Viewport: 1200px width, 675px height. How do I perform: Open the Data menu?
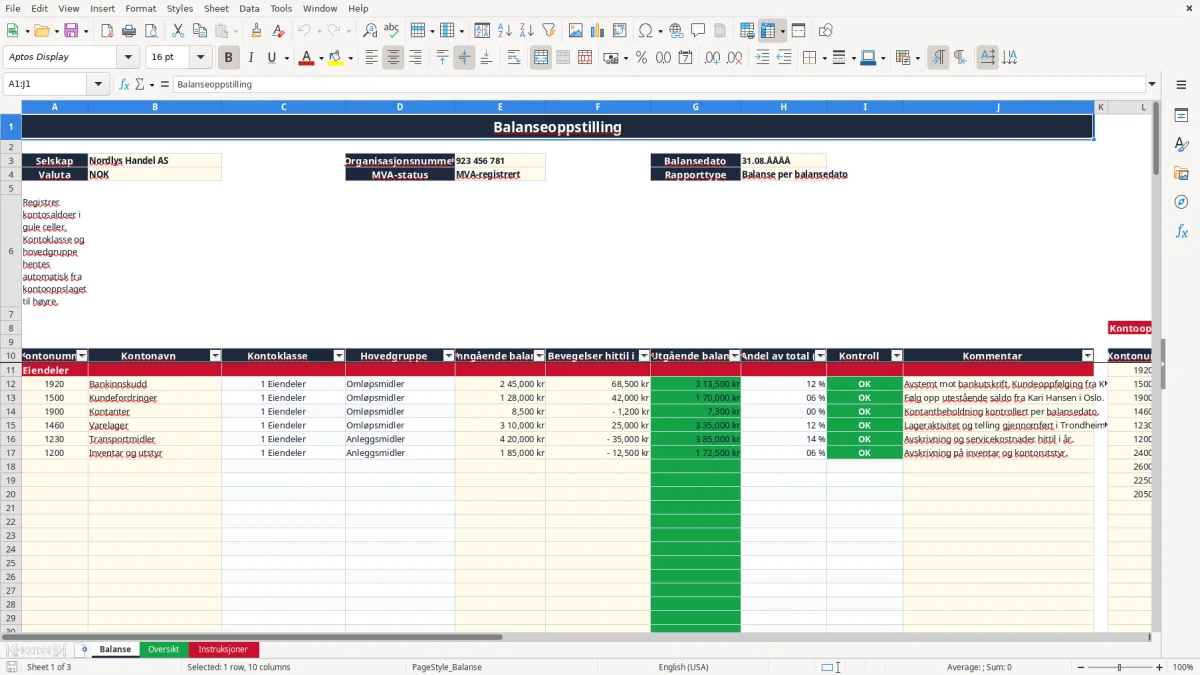coord(249,8)
